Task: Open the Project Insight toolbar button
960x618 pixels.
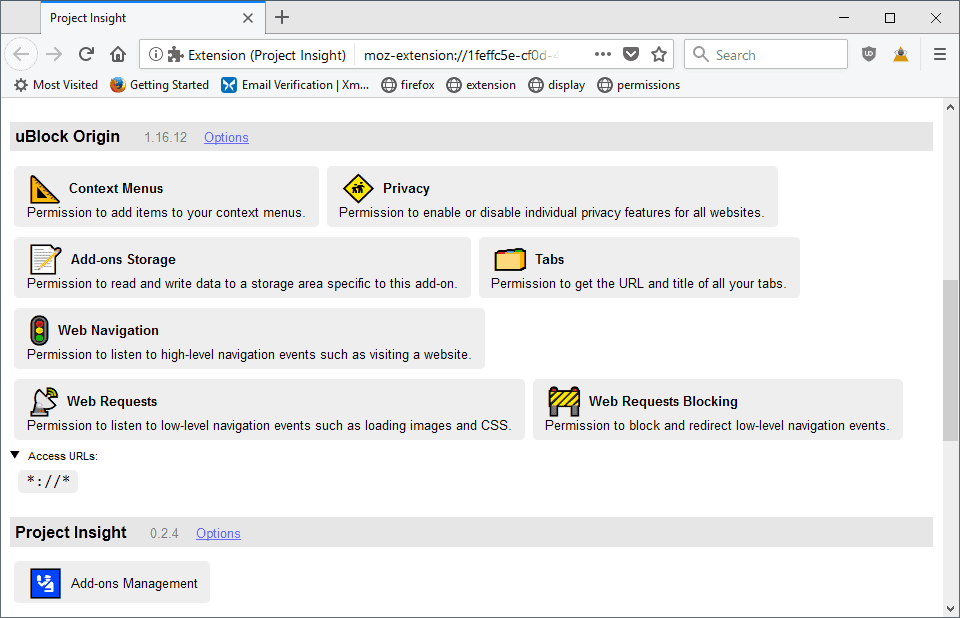Action: 901,55
